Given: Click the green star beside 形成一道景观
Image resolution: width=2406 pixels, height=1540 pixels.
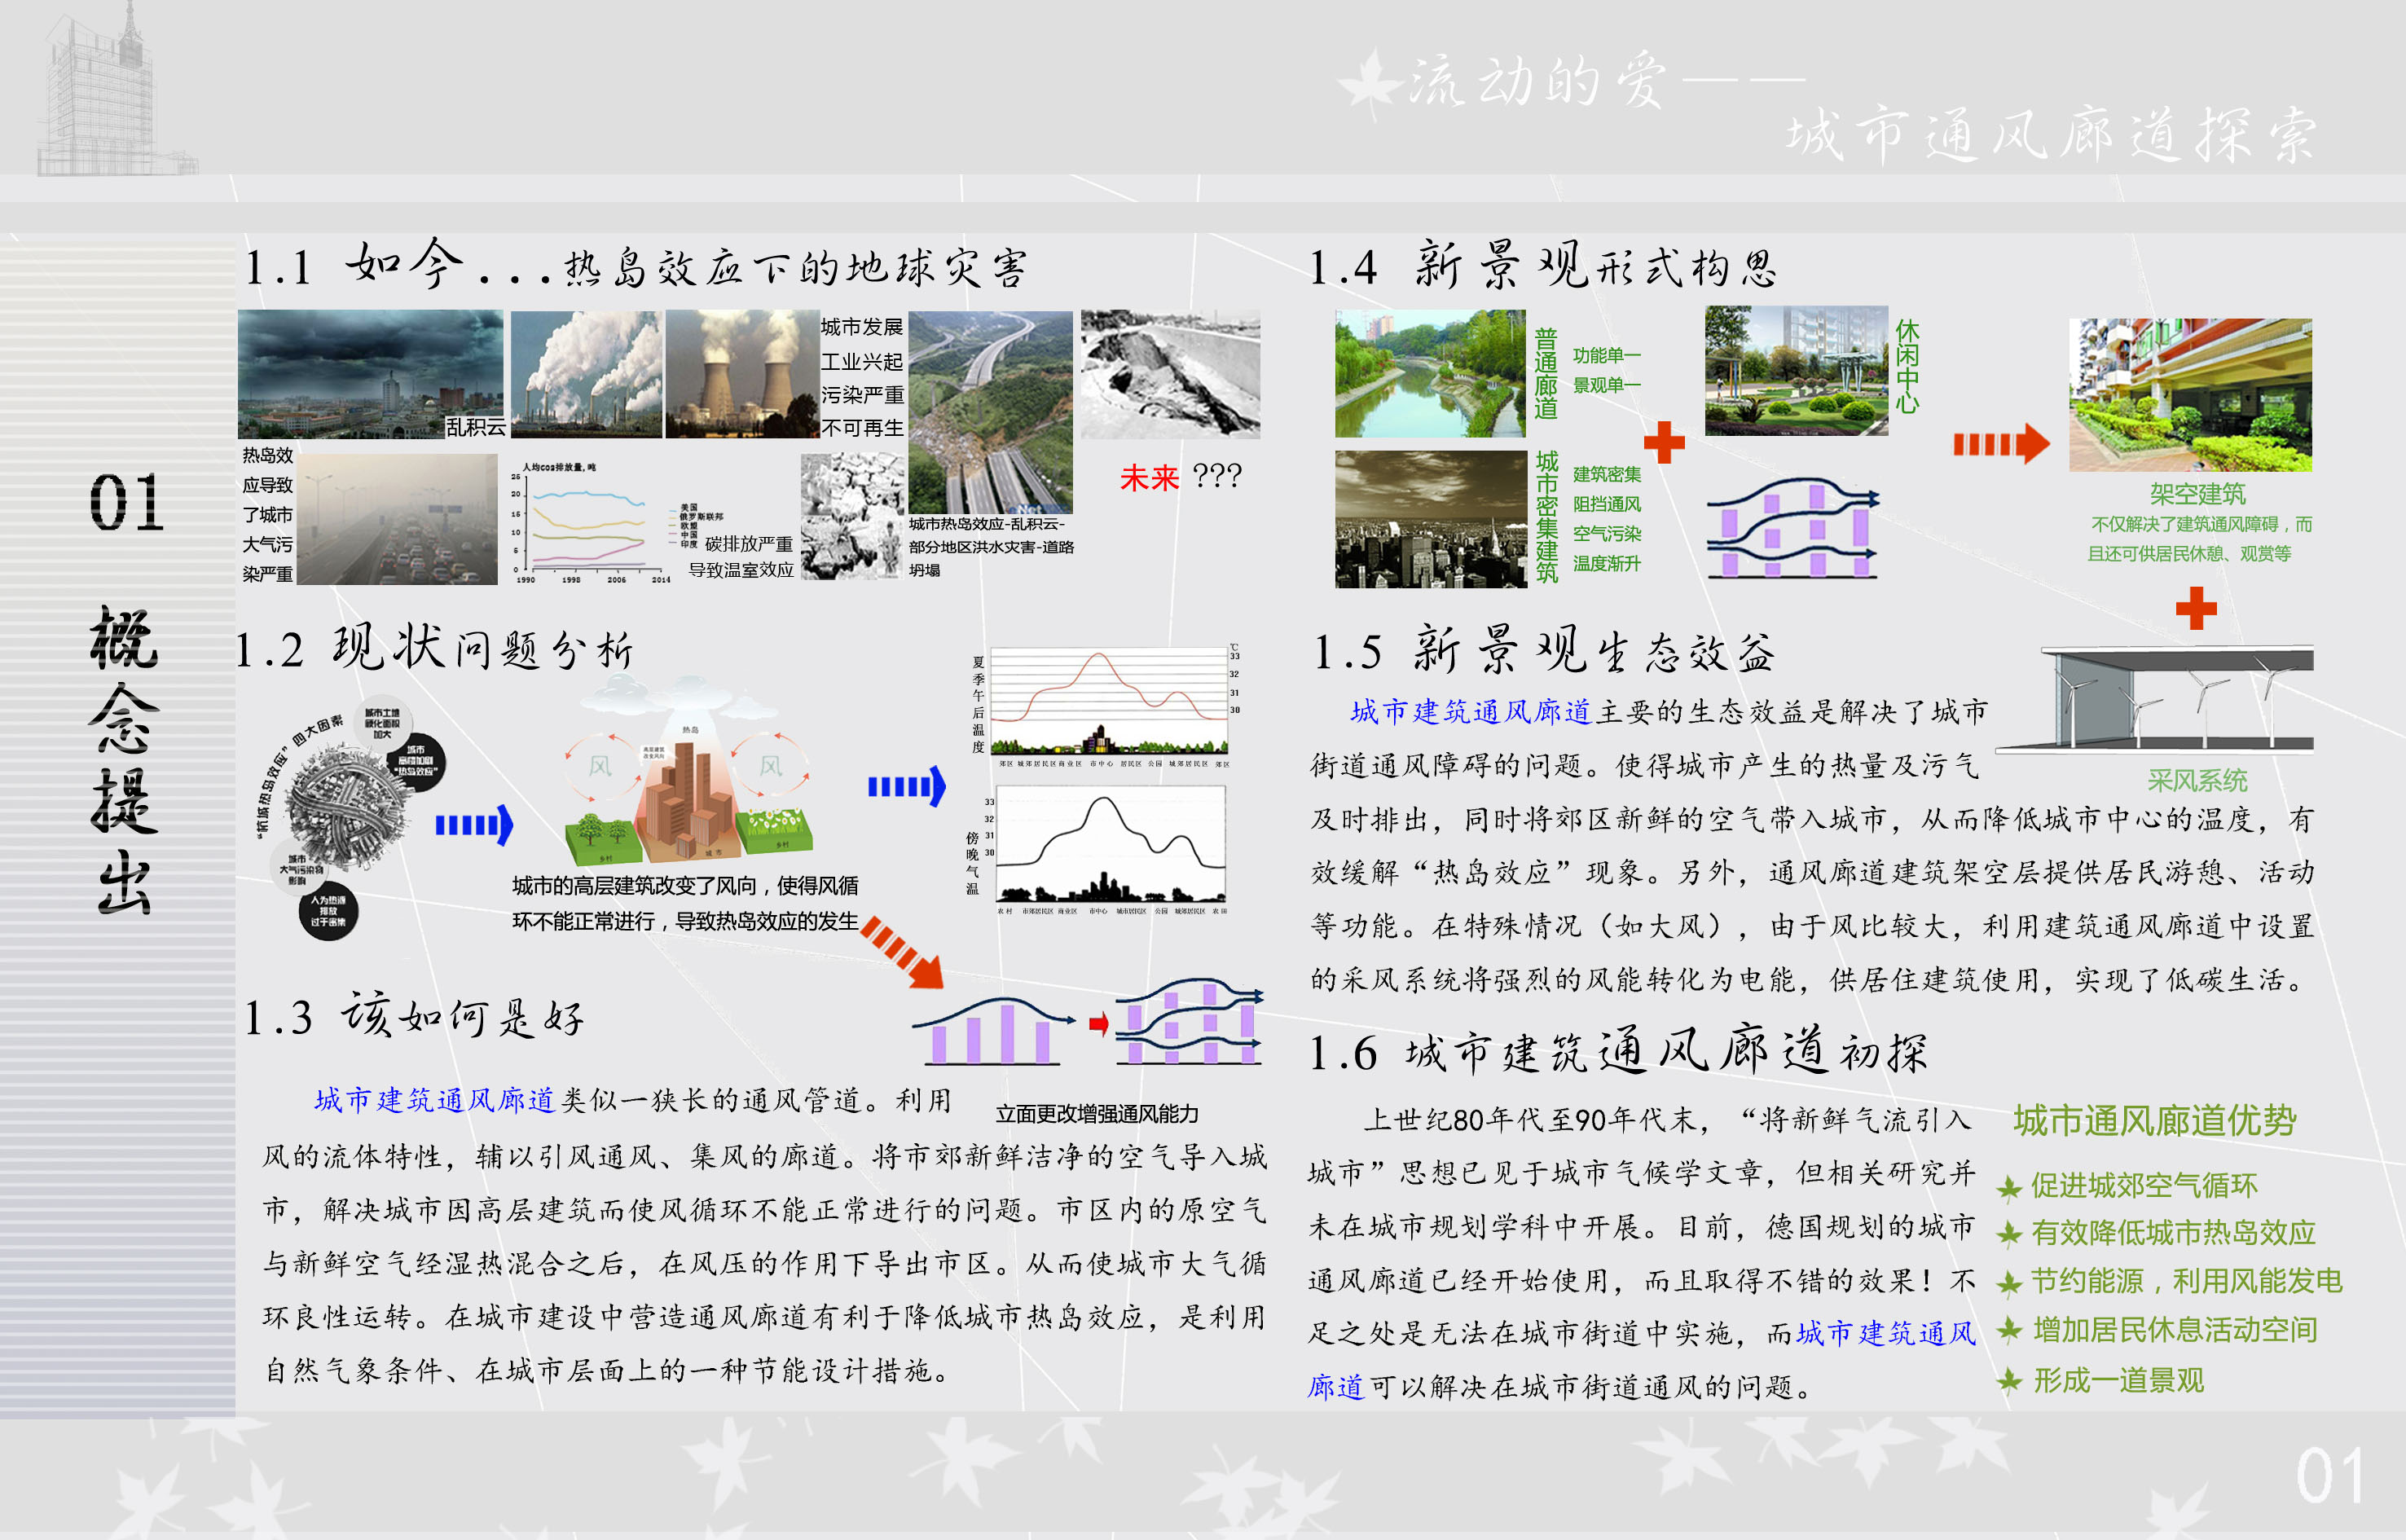Looking at the screenshot, I should click(x=2009, y=1381).
